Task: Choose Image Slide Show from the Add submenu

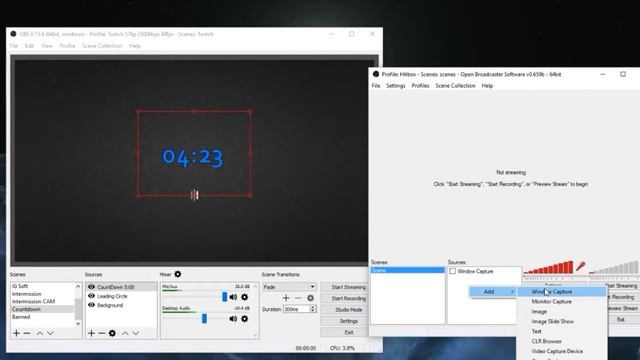Action: 561,321
